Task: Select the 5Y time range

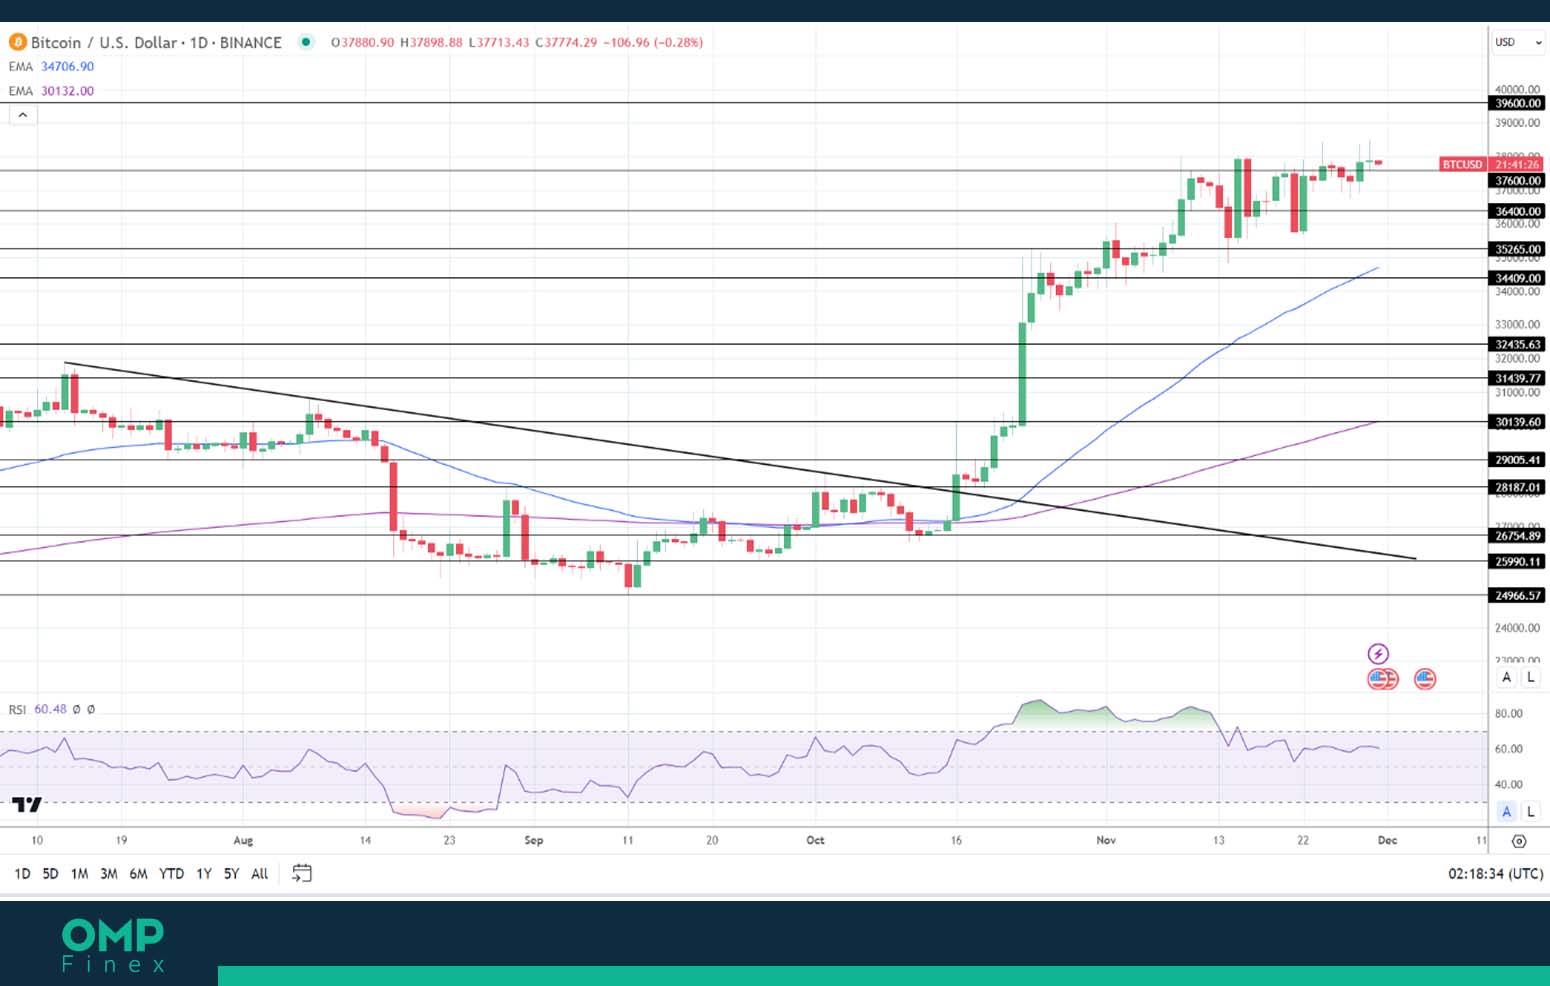Action: point(231,874)
